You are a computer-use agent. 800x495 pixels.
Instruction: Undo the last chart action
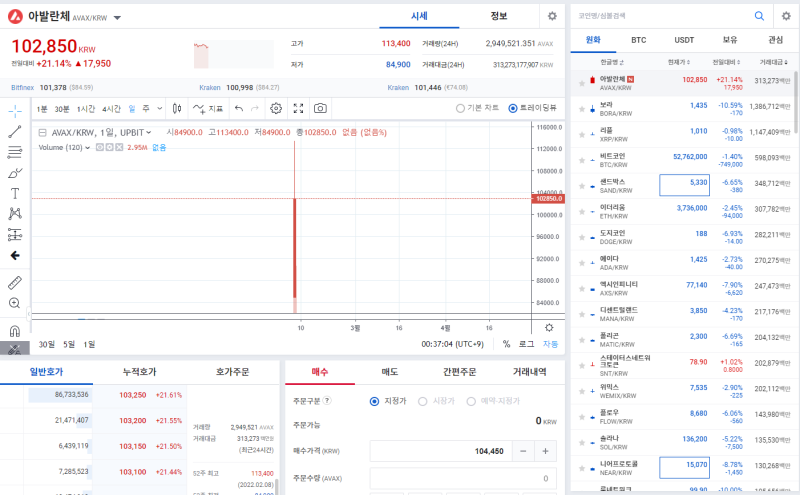(x=239, y=108)
